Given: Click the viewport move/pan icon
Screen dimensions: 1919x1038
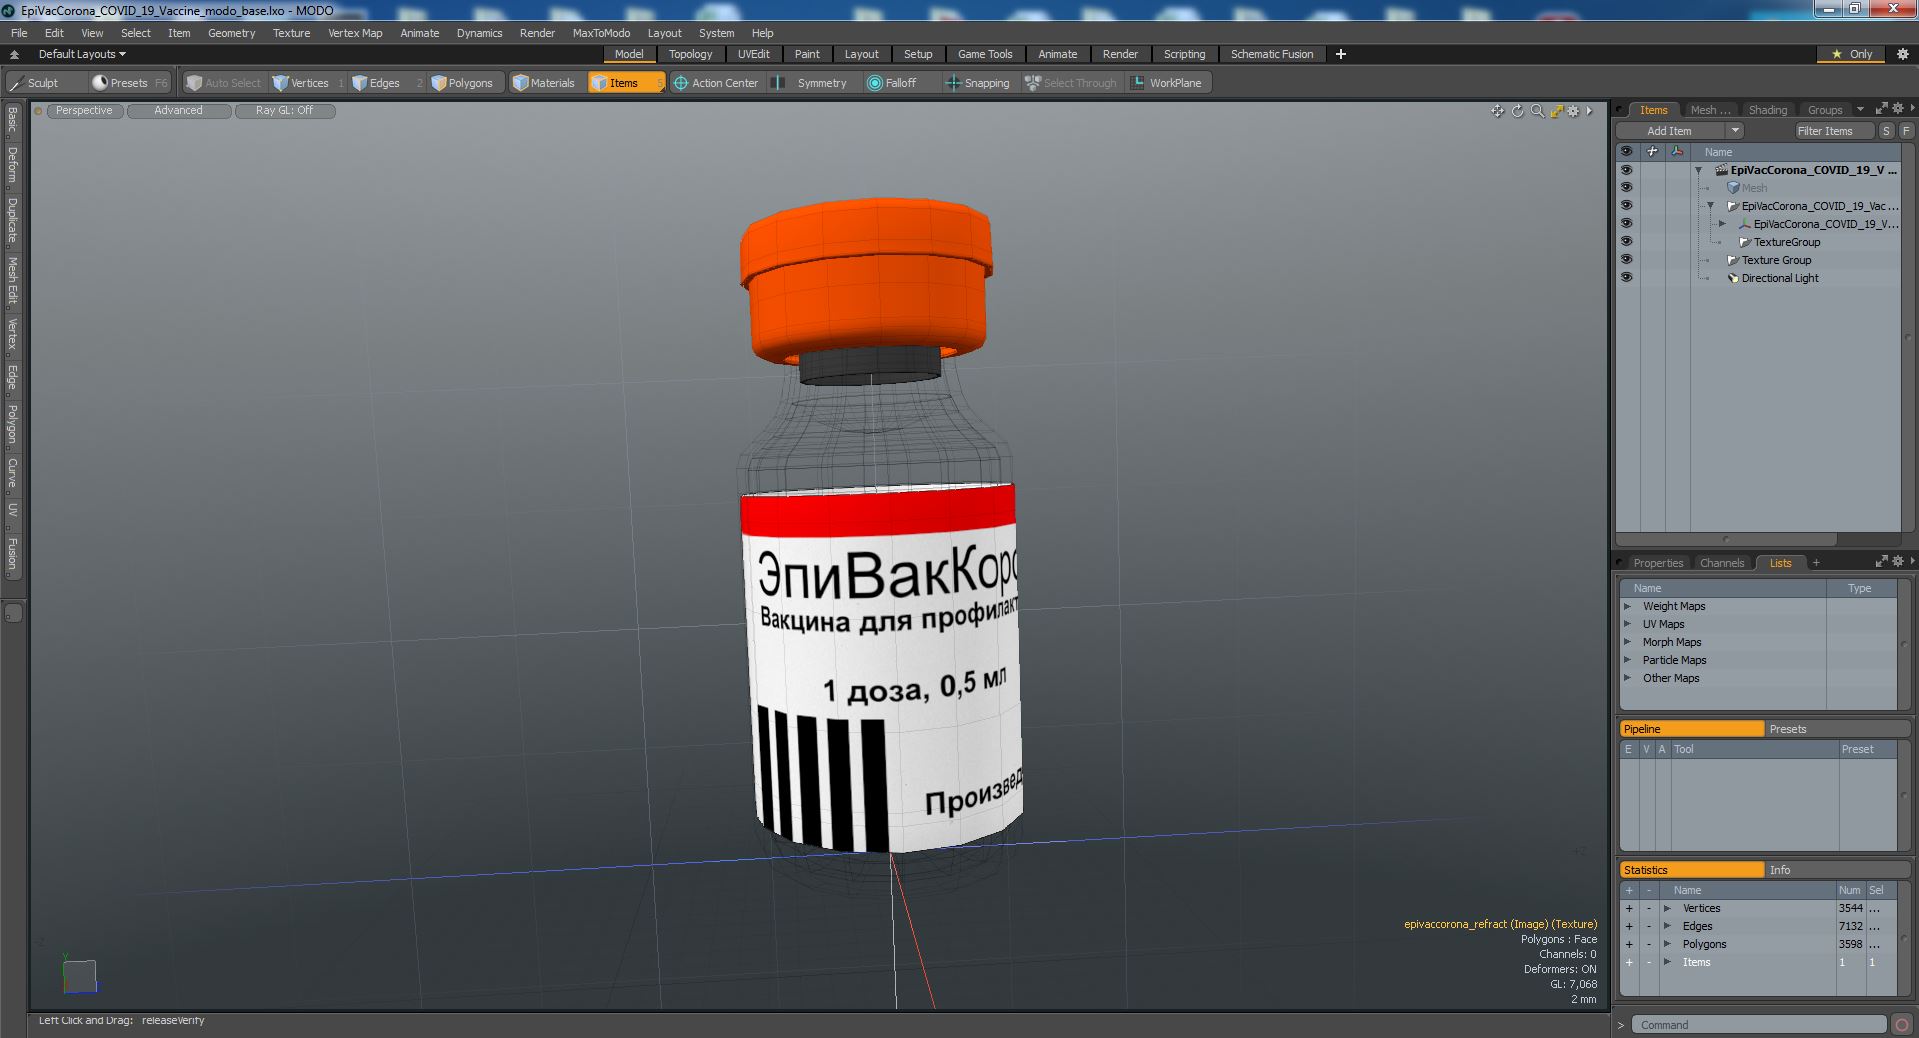Looking at the screenshot, I should click(1497, 111).
